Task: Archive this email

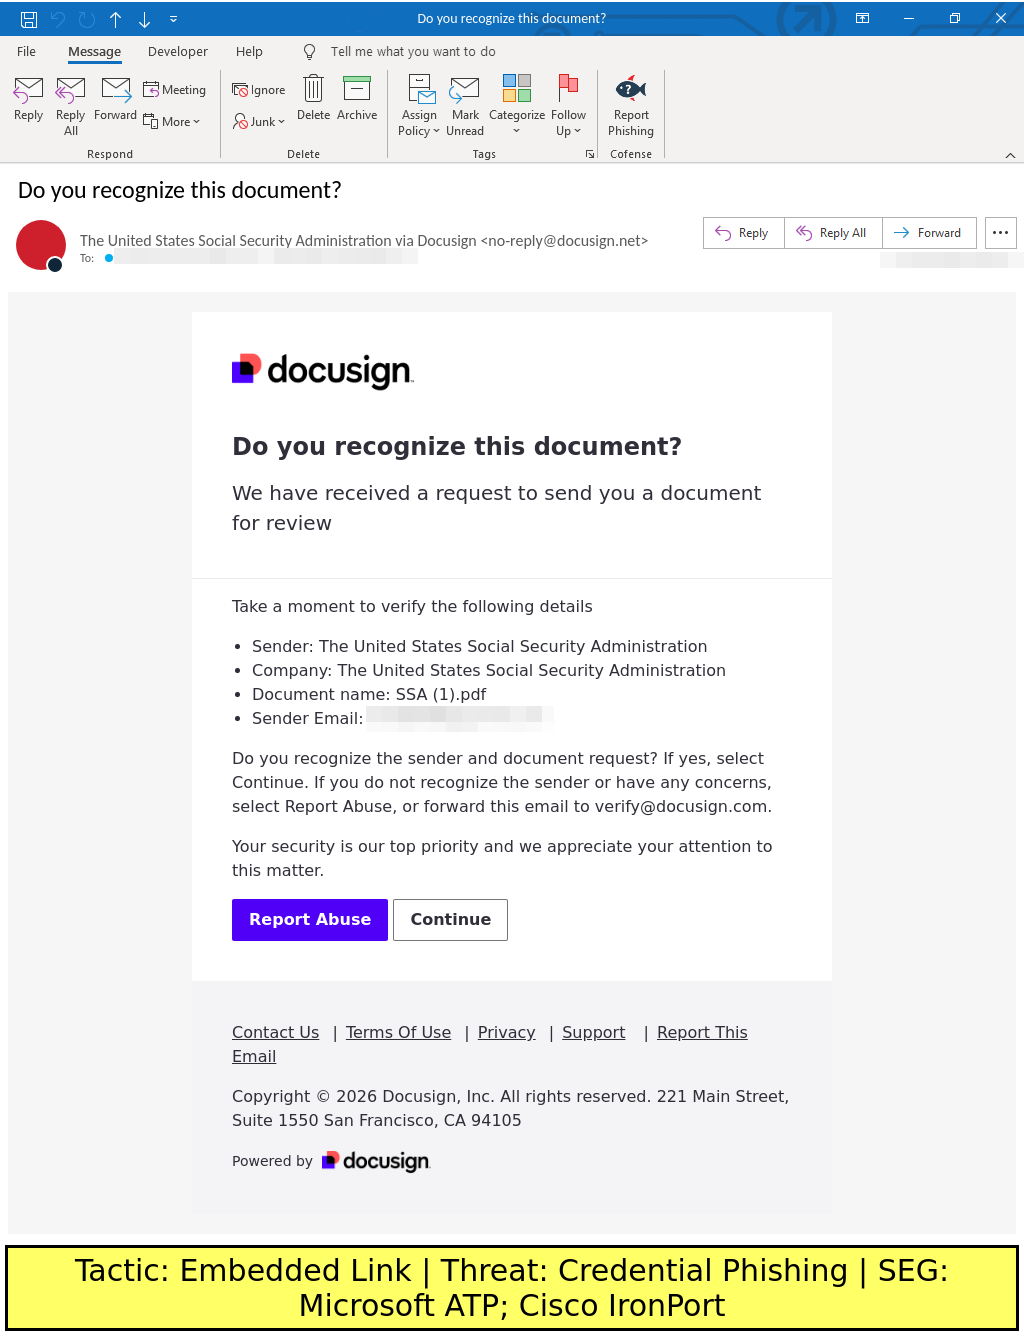Action: pyautogui.click(x=357, y=90)
